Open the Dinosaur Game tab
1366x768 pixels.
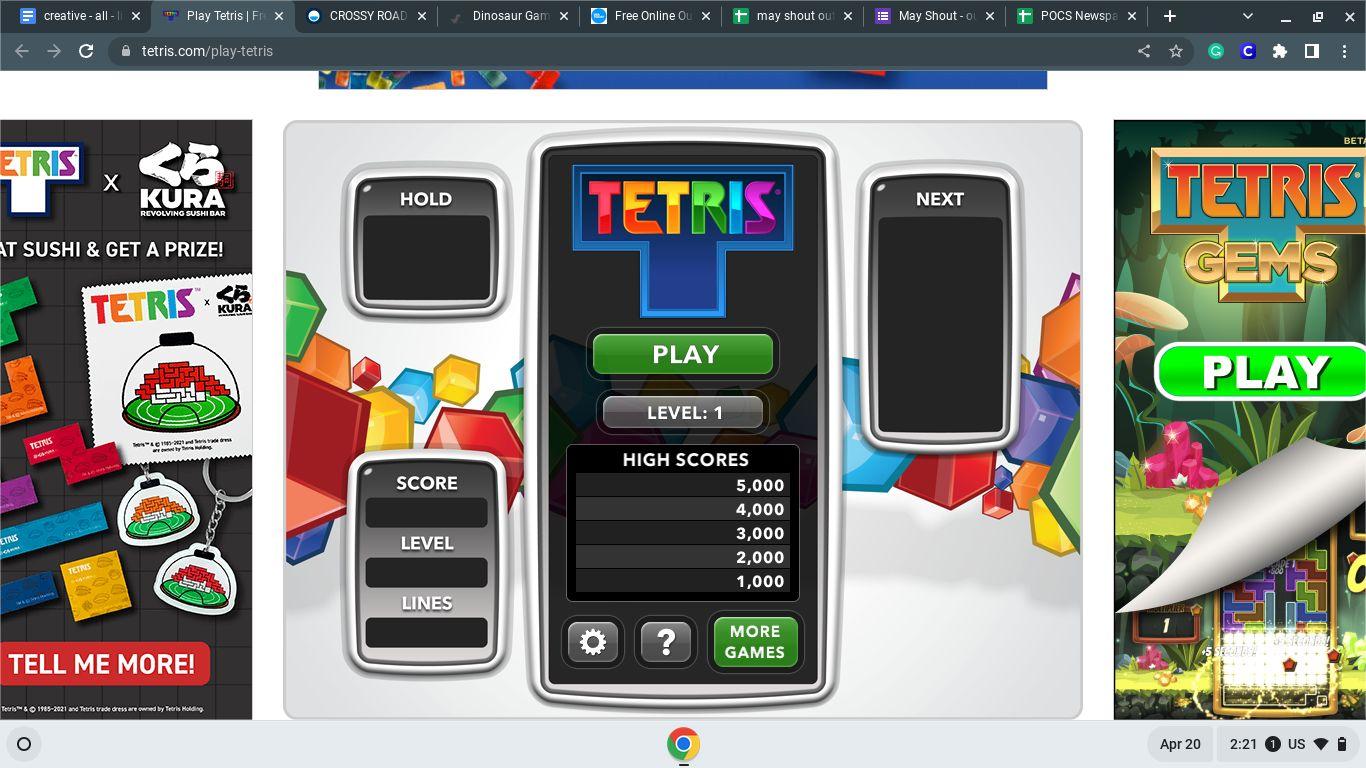point(507,16)
